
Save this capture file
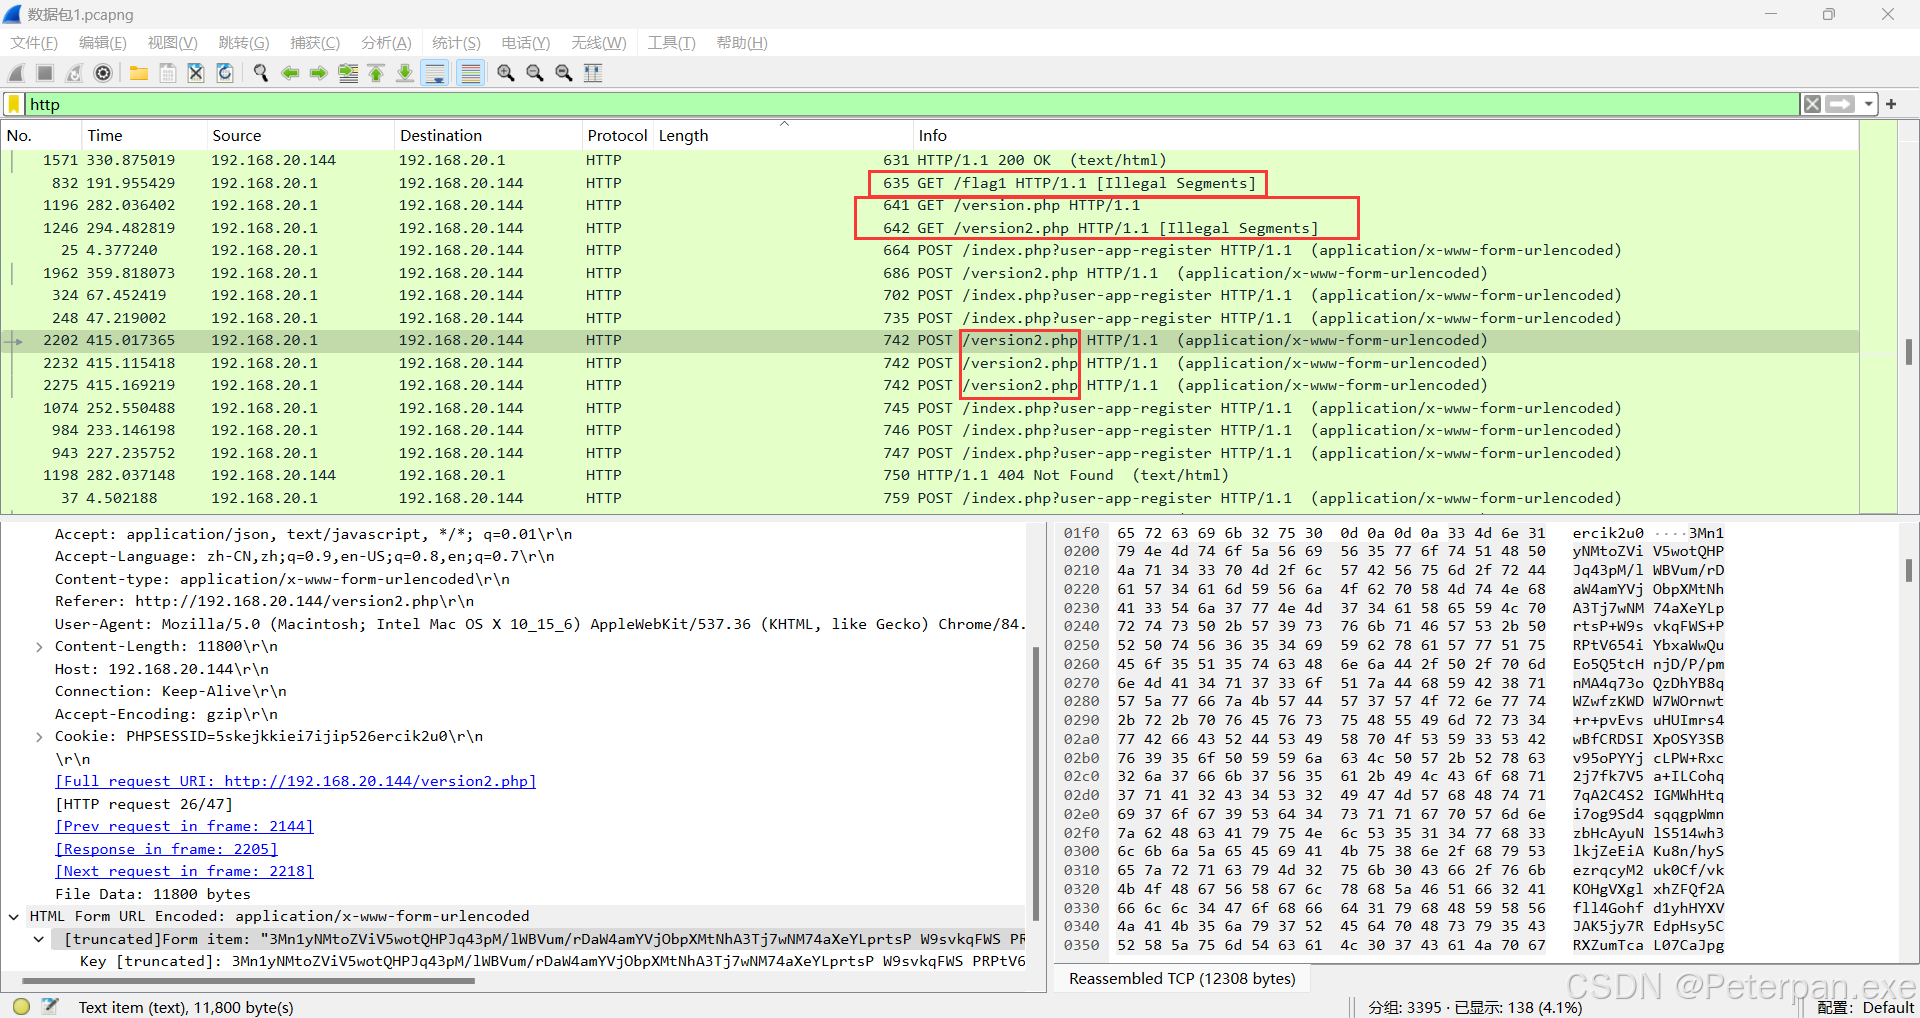(168, 73)
